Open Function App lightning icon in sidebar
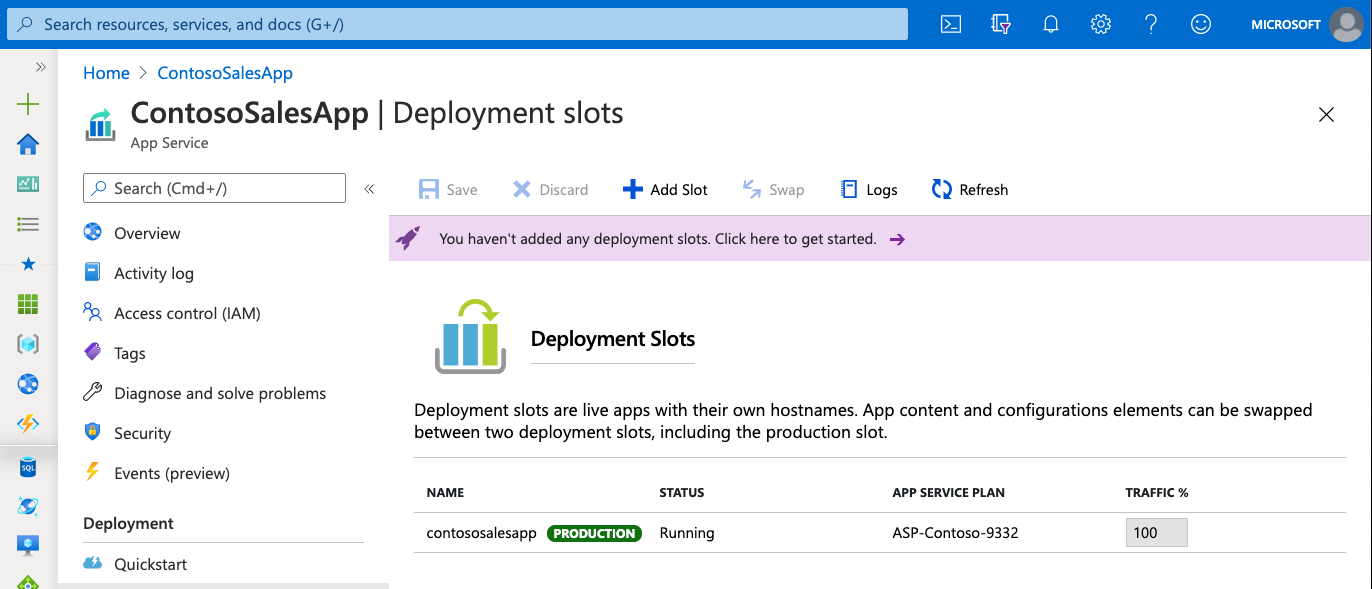Image resolution: width=1372 pixels, height=589 pixels. (28, 424)
